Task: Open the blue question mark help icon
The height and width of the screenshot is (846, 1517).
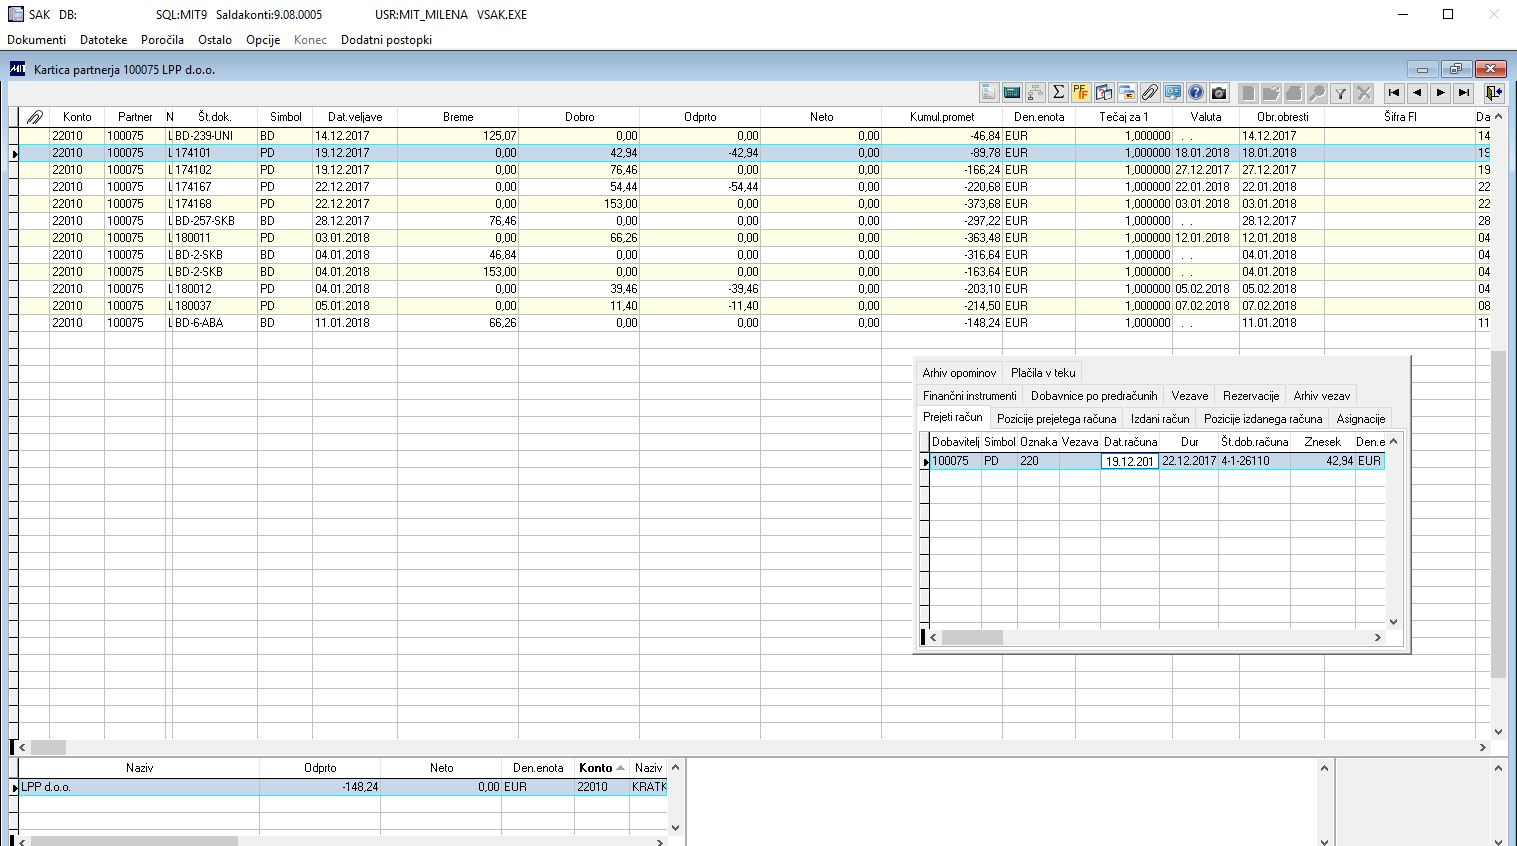Action: (1196, 93)
